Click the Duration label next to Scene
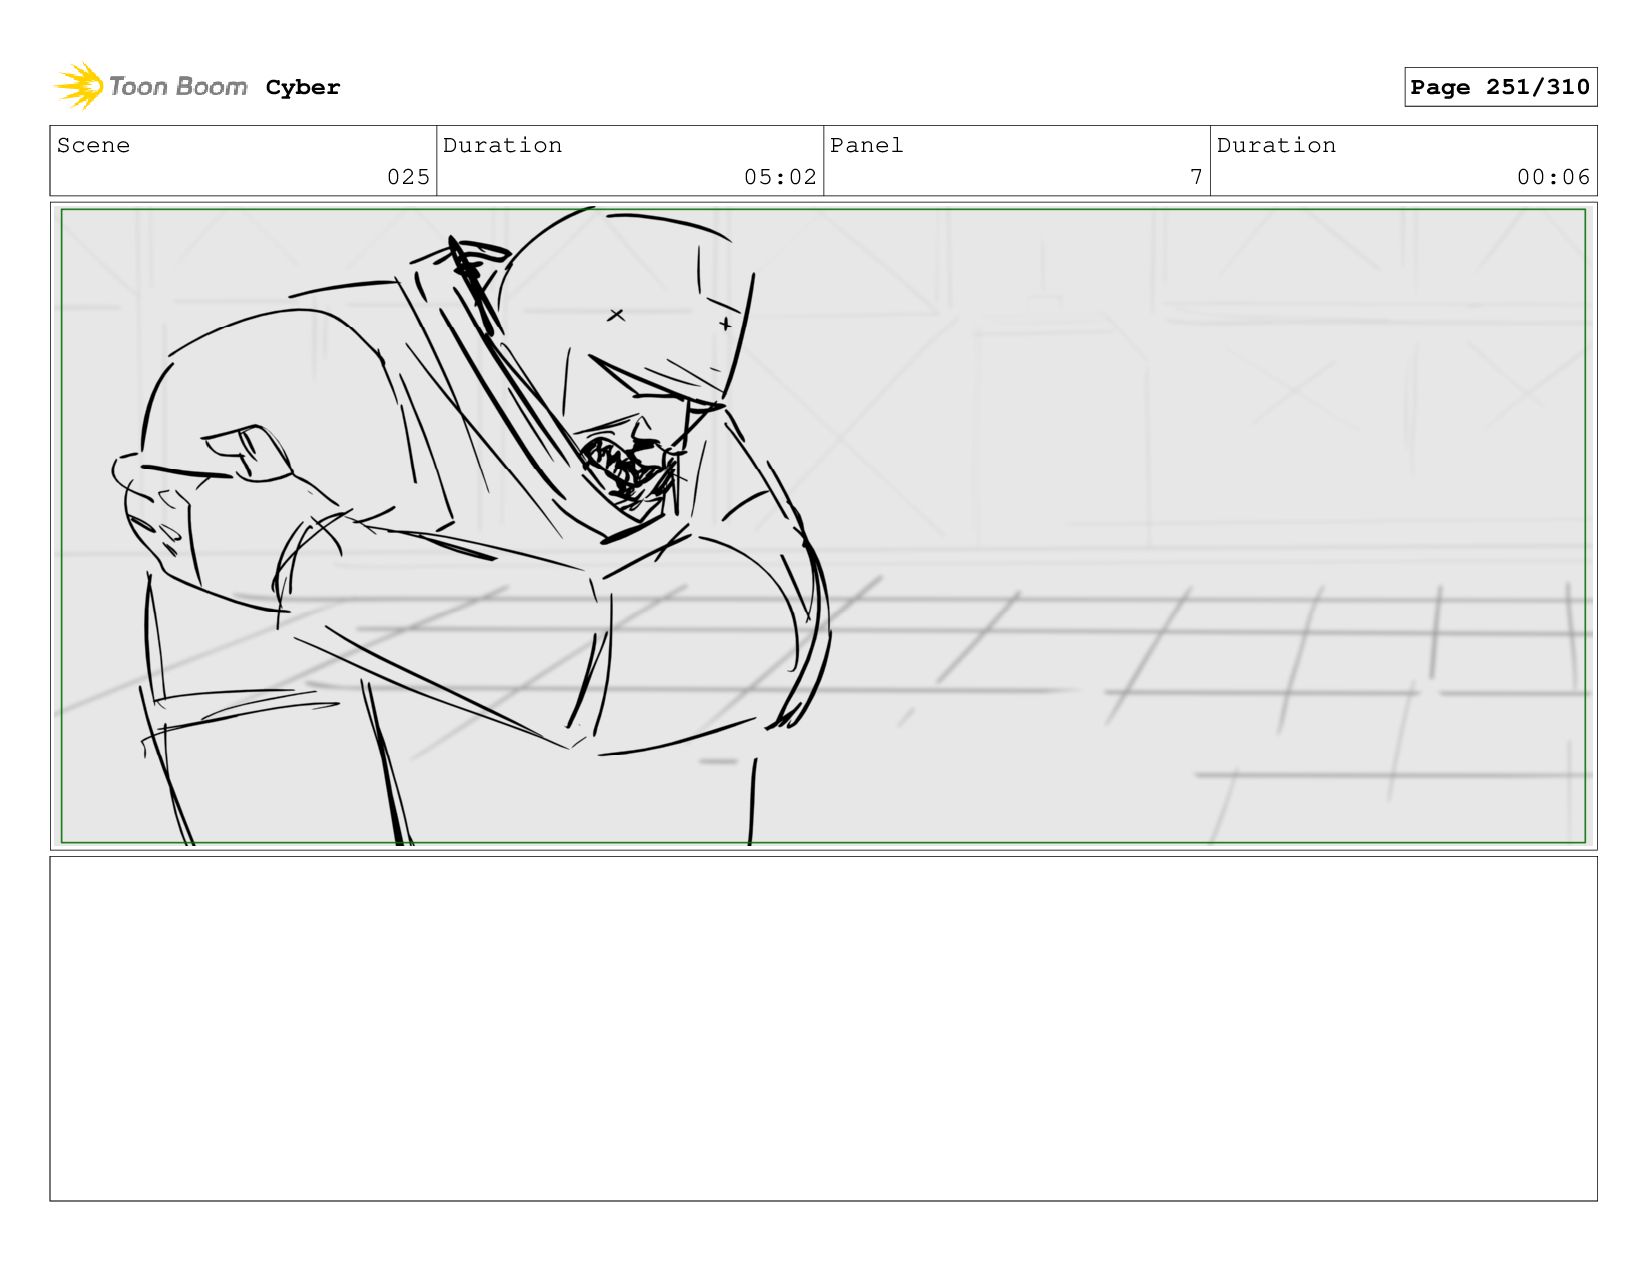This screenshot has height=1276, width=1648. [x=502, y=145]
